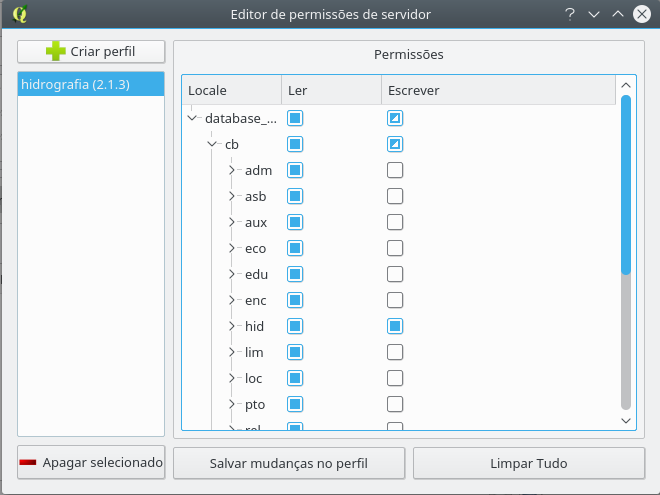Enable Escrever for loc row
Viewport: 660px width, 495px height.
[x=395, y=378]
